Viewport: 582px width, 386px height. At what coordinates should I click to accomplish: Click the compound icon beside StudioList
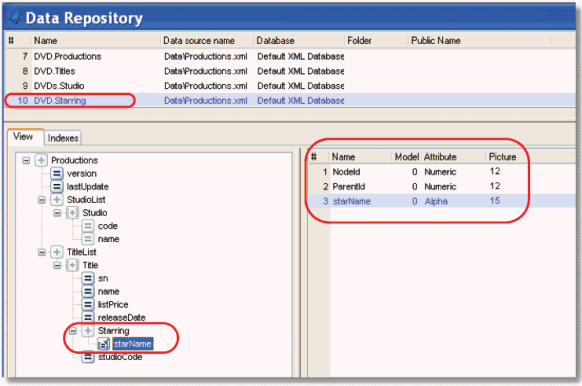57,200
